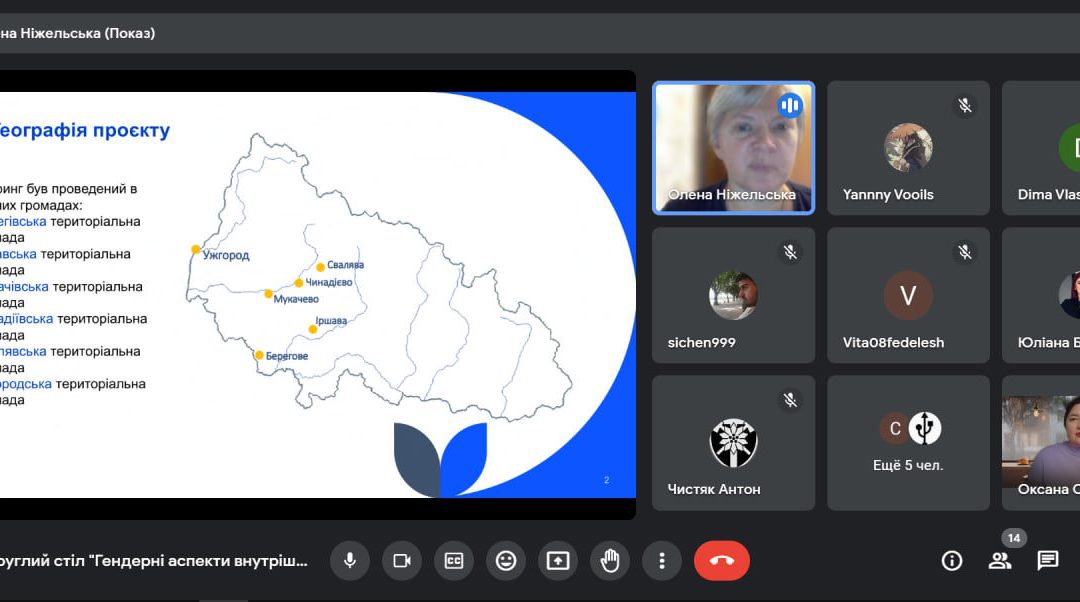Open the chat panel
Viewport: 1080px width, 602px height.
point(1048,561)
